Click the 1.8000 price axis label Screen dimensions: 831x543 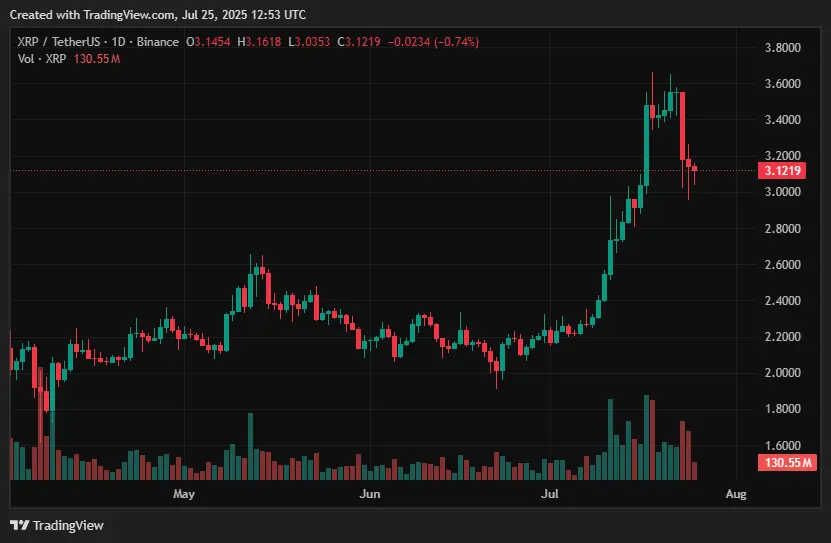pyautogui.click(x=782, y=409)
